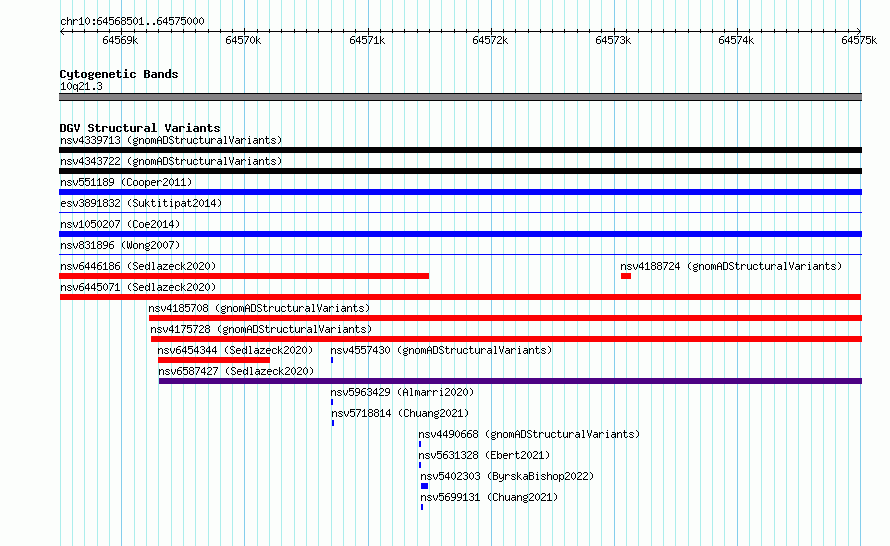Click the 64573k ruler tick label
890x546 pixels.
pyautogui.click(x=613, y=40)
